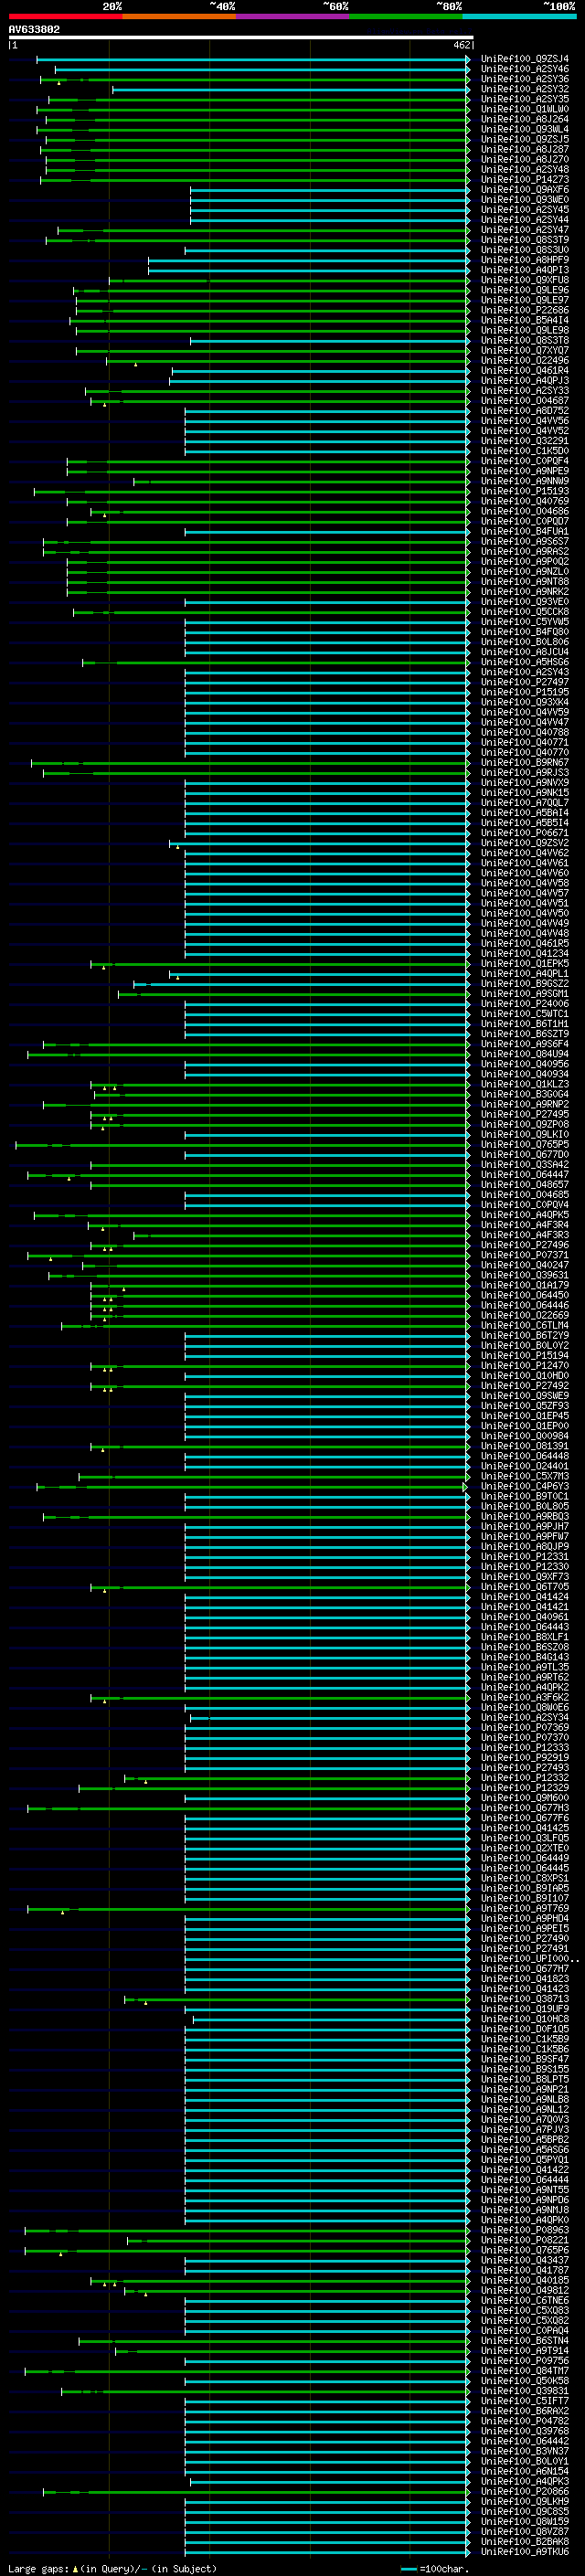The height and width of the screenshot is (2576, 585).
Task: Select the UniRef100_A2SY33 label
Action: click(x=525, y=391)
